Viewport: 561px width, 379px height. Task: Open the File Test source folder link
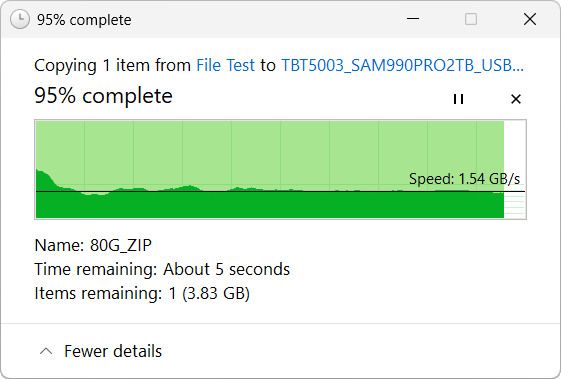click(225, 65)
